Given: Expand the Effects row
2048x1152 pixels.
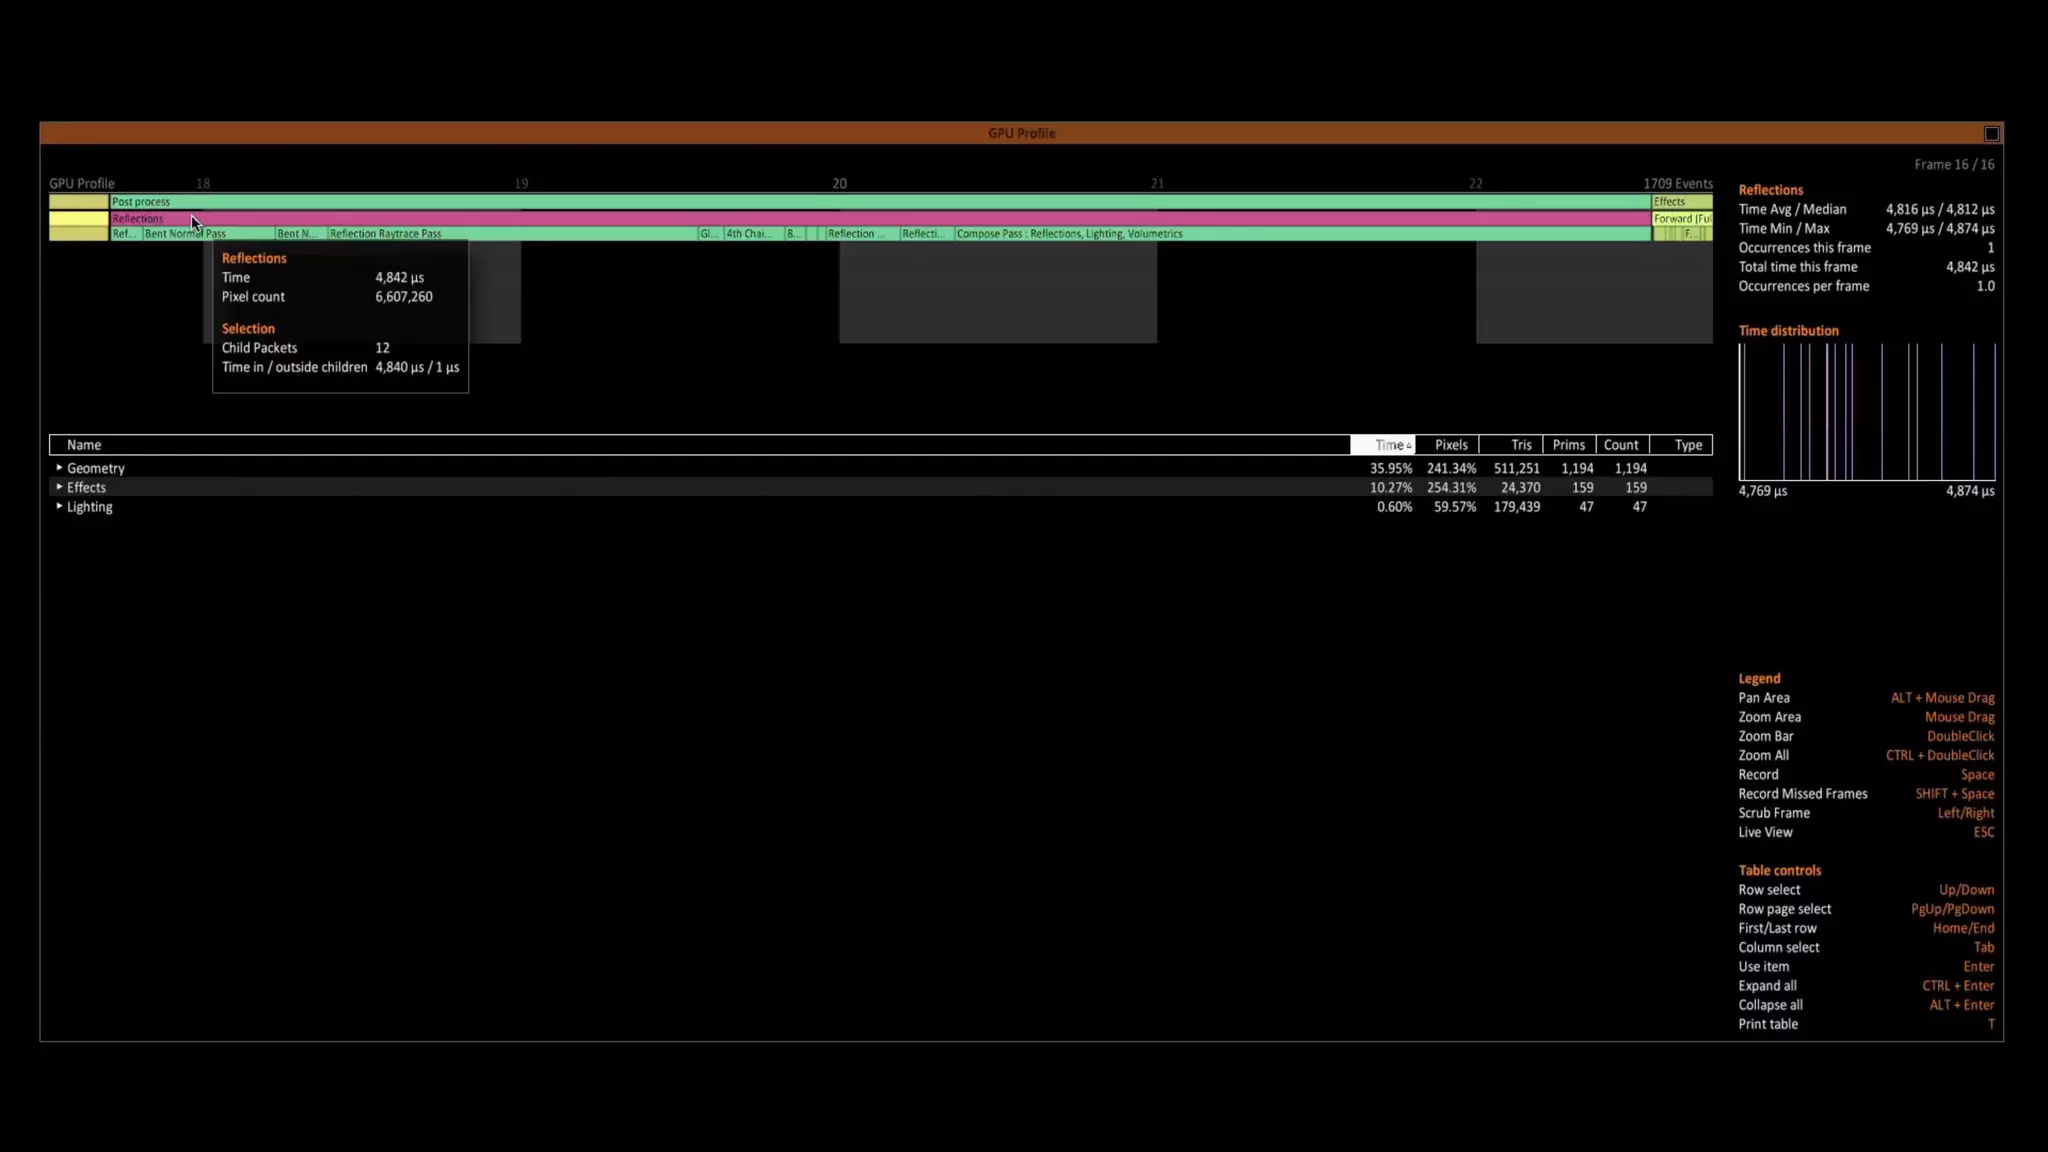Looking at the screenshot, I should (x=59, y=487).
